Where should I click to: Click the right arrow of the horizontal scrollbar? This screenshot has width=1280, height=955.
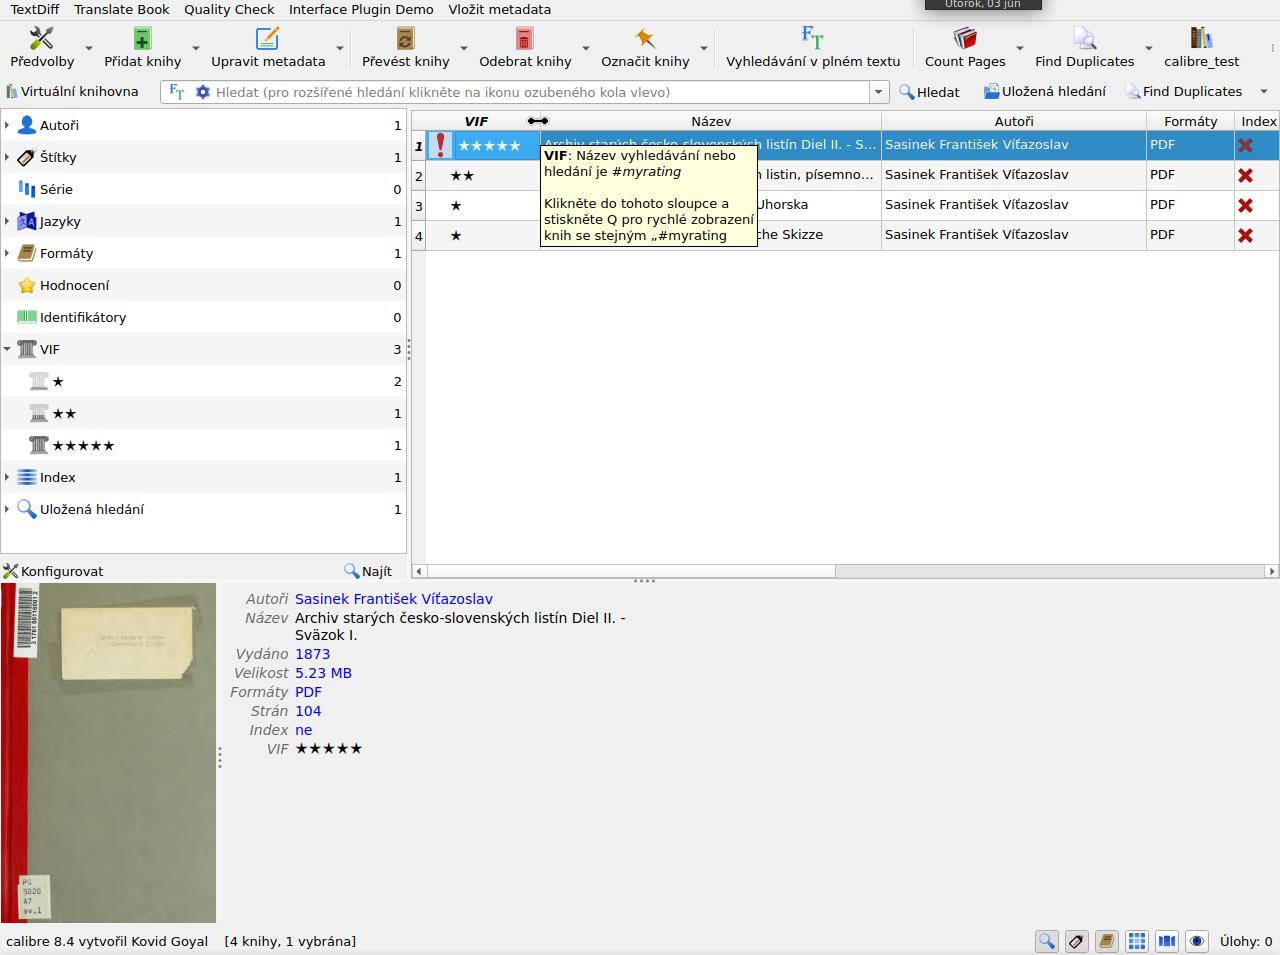pyautogui.click(x=1272, y=571)
